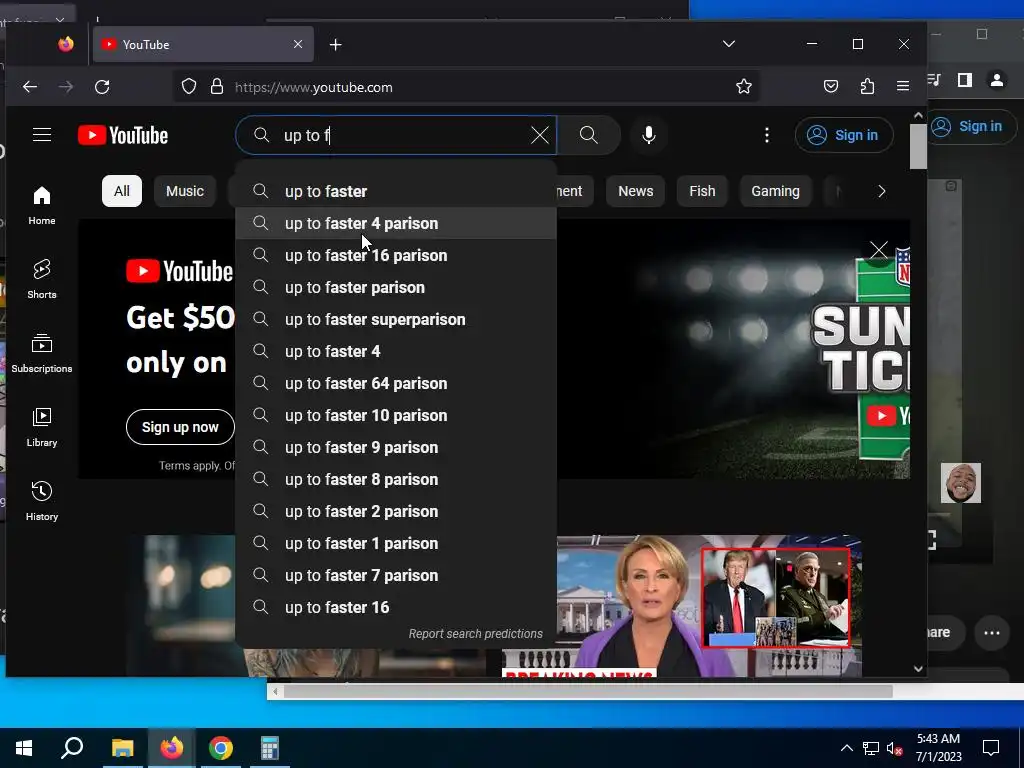
Task: Choose suggestion "up to faster 8 parison"
Action: click(x=396, y=479)
